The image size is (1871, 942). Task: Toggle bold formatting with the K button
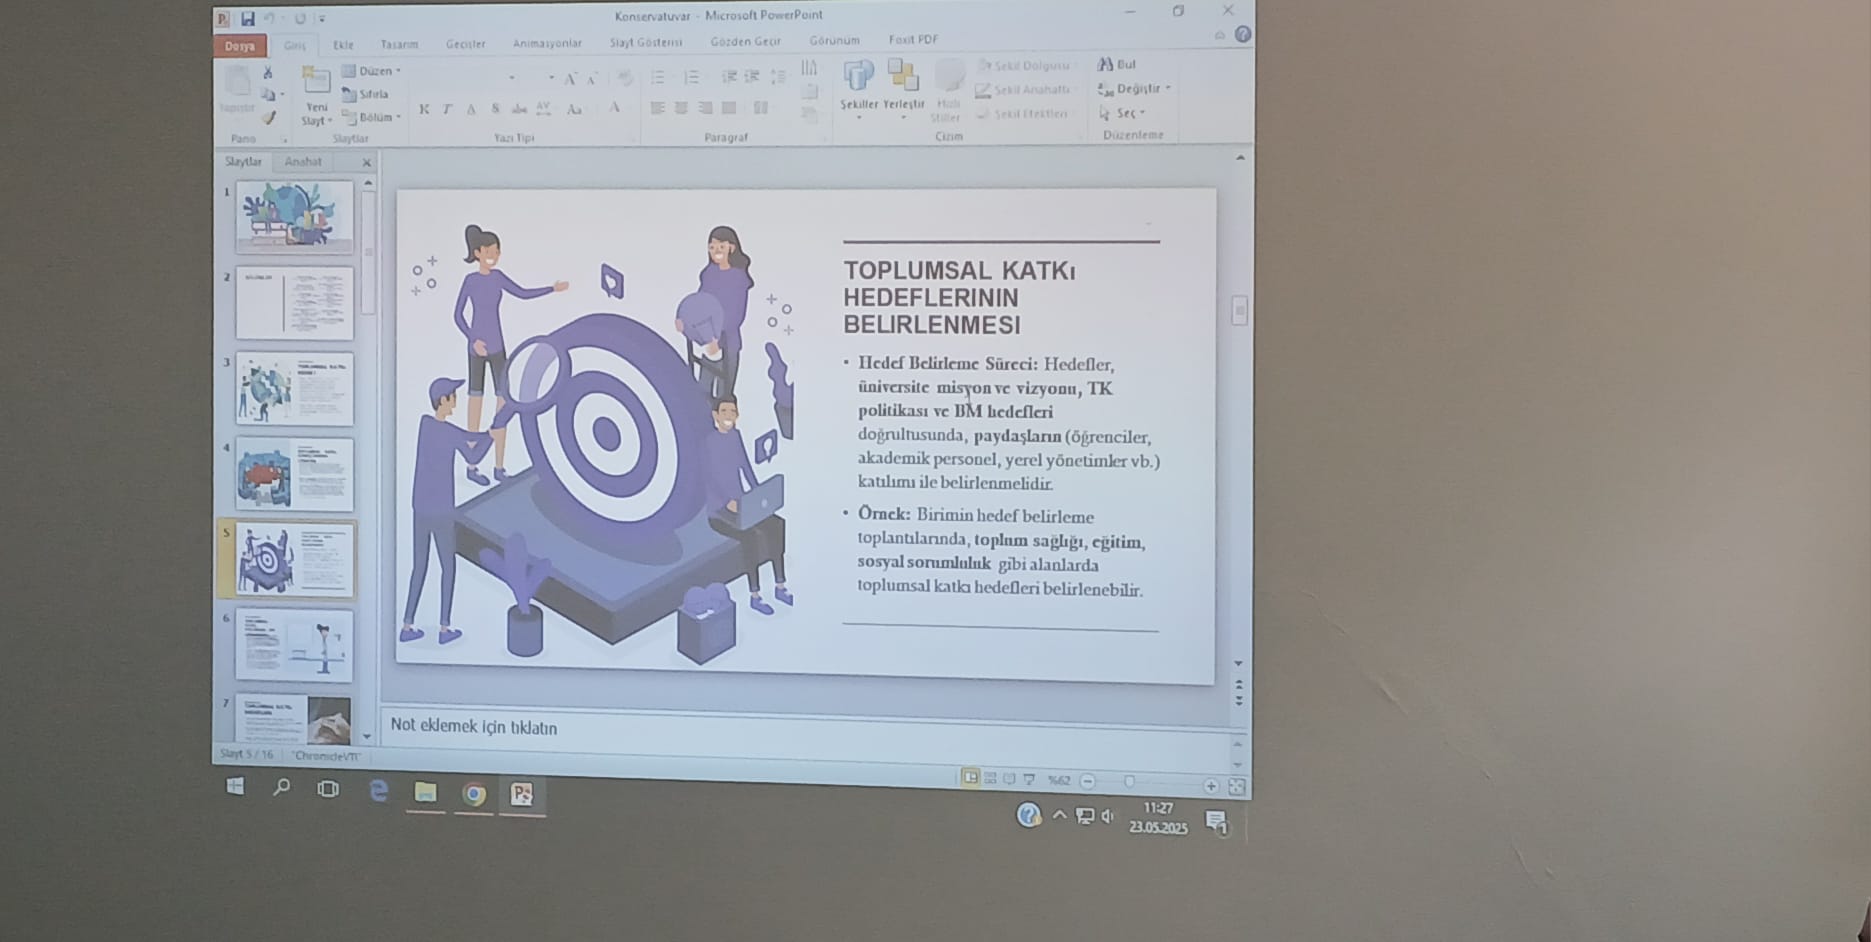coord(424,109)
